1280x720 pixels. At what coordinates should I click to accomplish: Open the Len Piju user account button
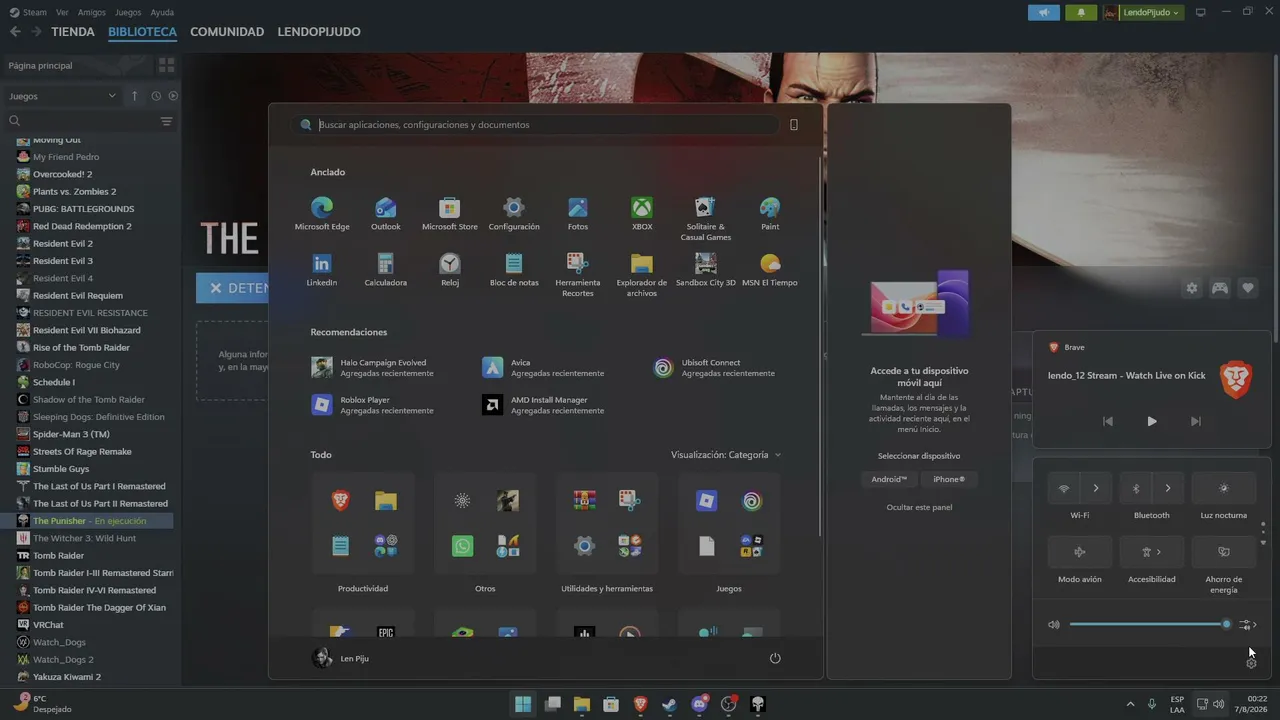tap(341, 658)
